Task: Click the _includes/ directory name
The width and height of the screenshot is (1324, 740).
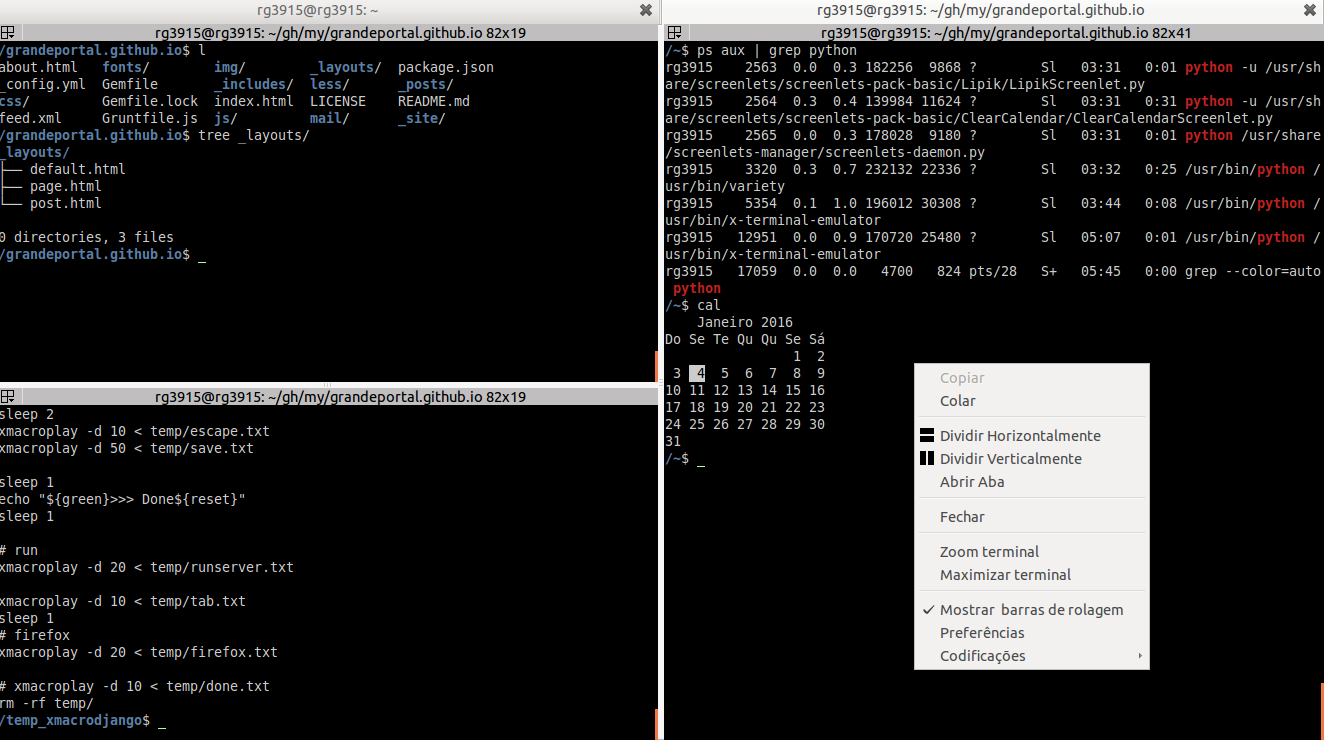Action: (254, 85)
